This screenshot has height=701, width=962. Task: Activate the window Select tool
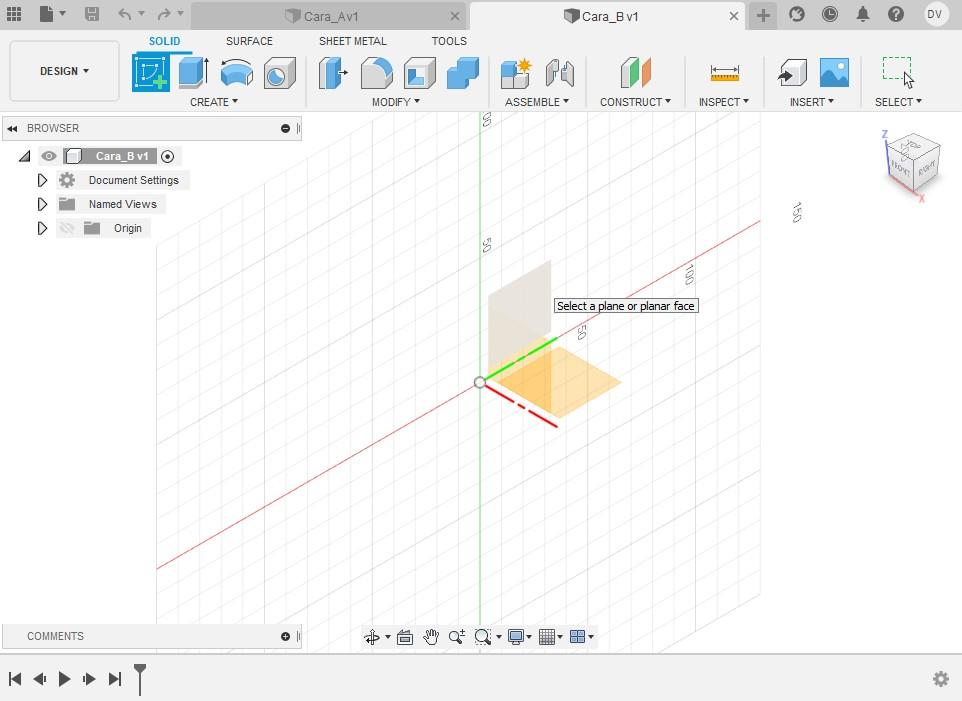pyautogui.click(x=898, y=72)
